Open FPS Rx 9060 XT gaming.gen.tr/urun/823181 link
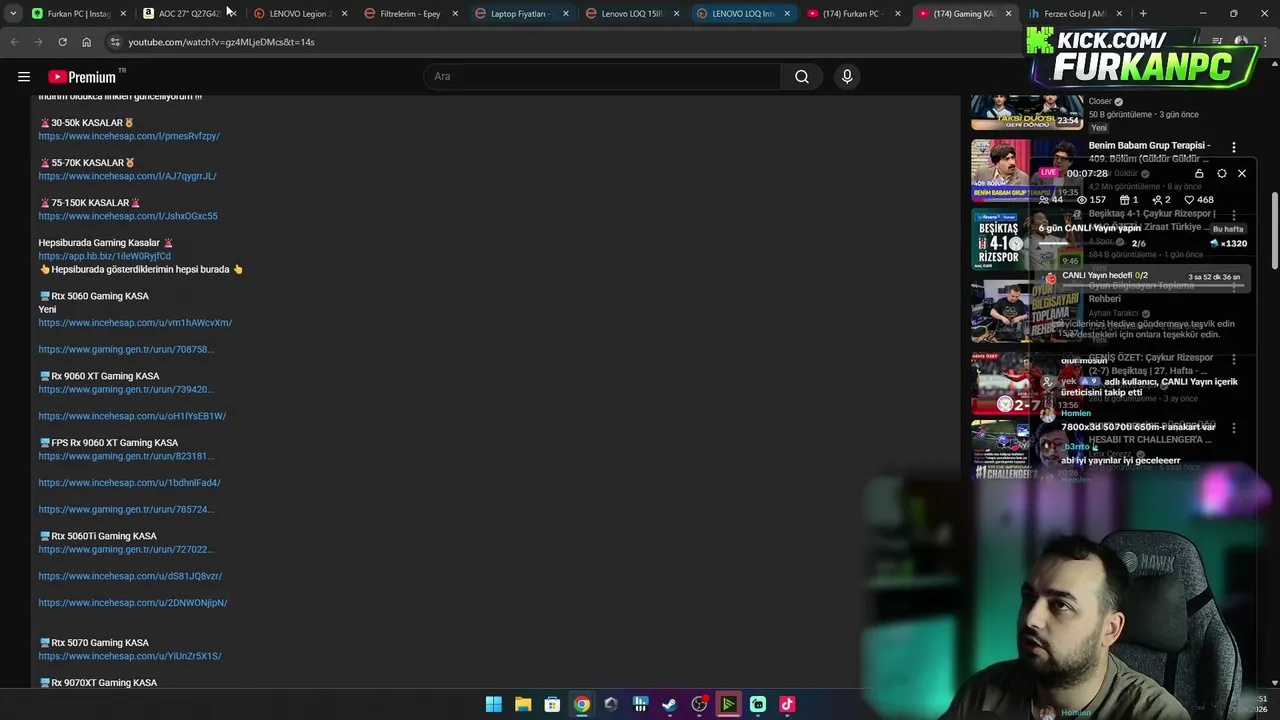The width and height of the screenshot is (1280, 720). coord(126,456)
